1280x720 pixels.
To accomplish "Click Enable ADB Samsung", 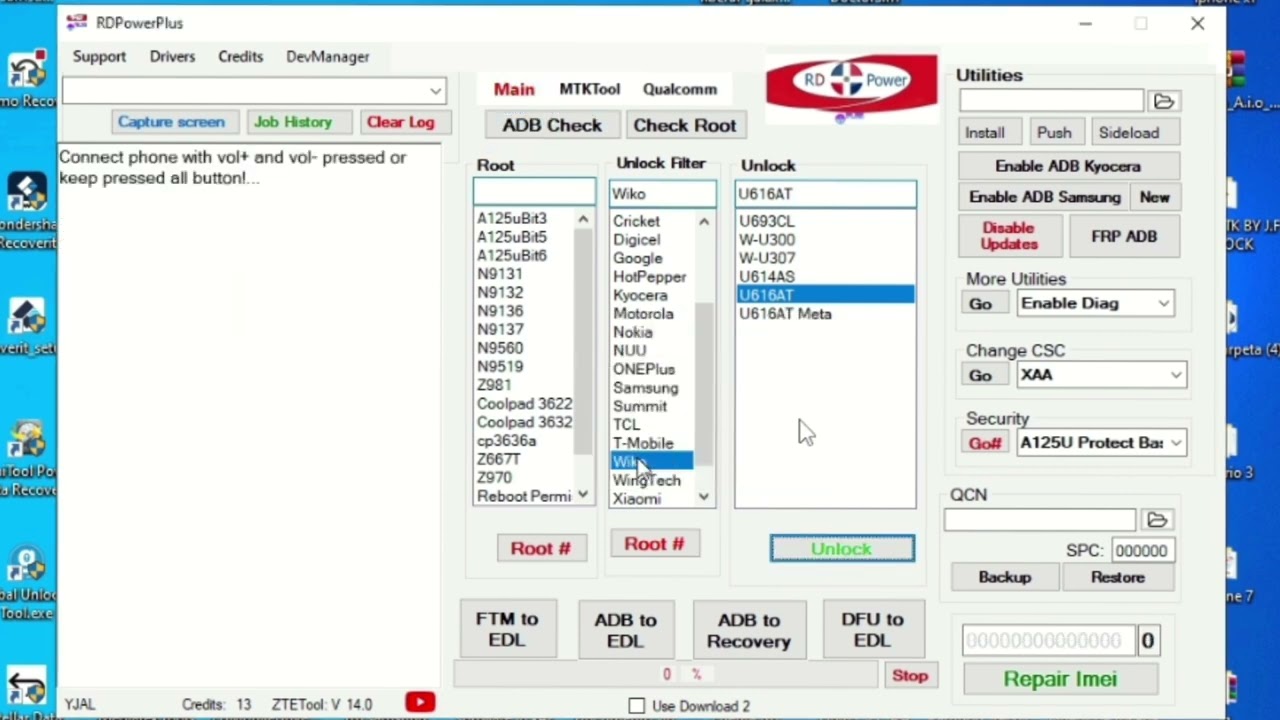I will coord(1044,197).
